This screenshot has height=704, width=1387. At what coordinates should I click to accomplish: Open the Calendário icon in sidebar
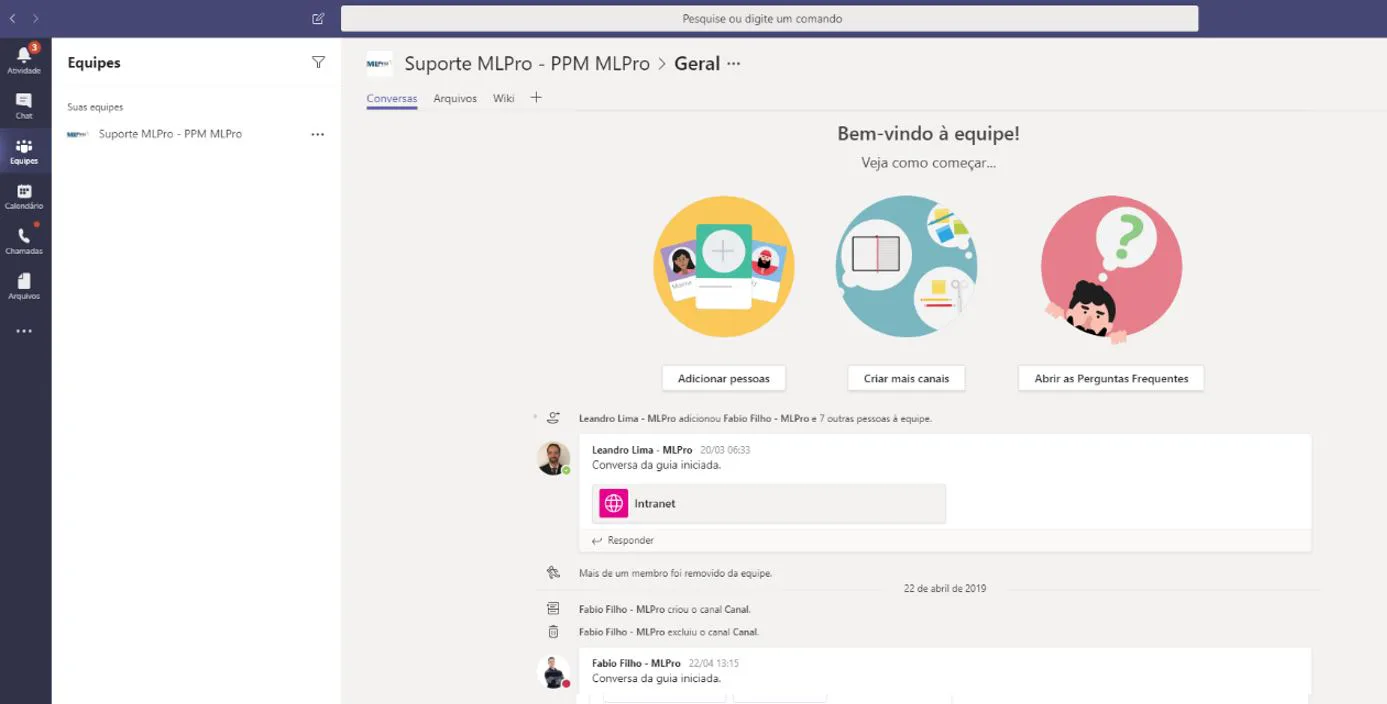[x=24, y=196]
